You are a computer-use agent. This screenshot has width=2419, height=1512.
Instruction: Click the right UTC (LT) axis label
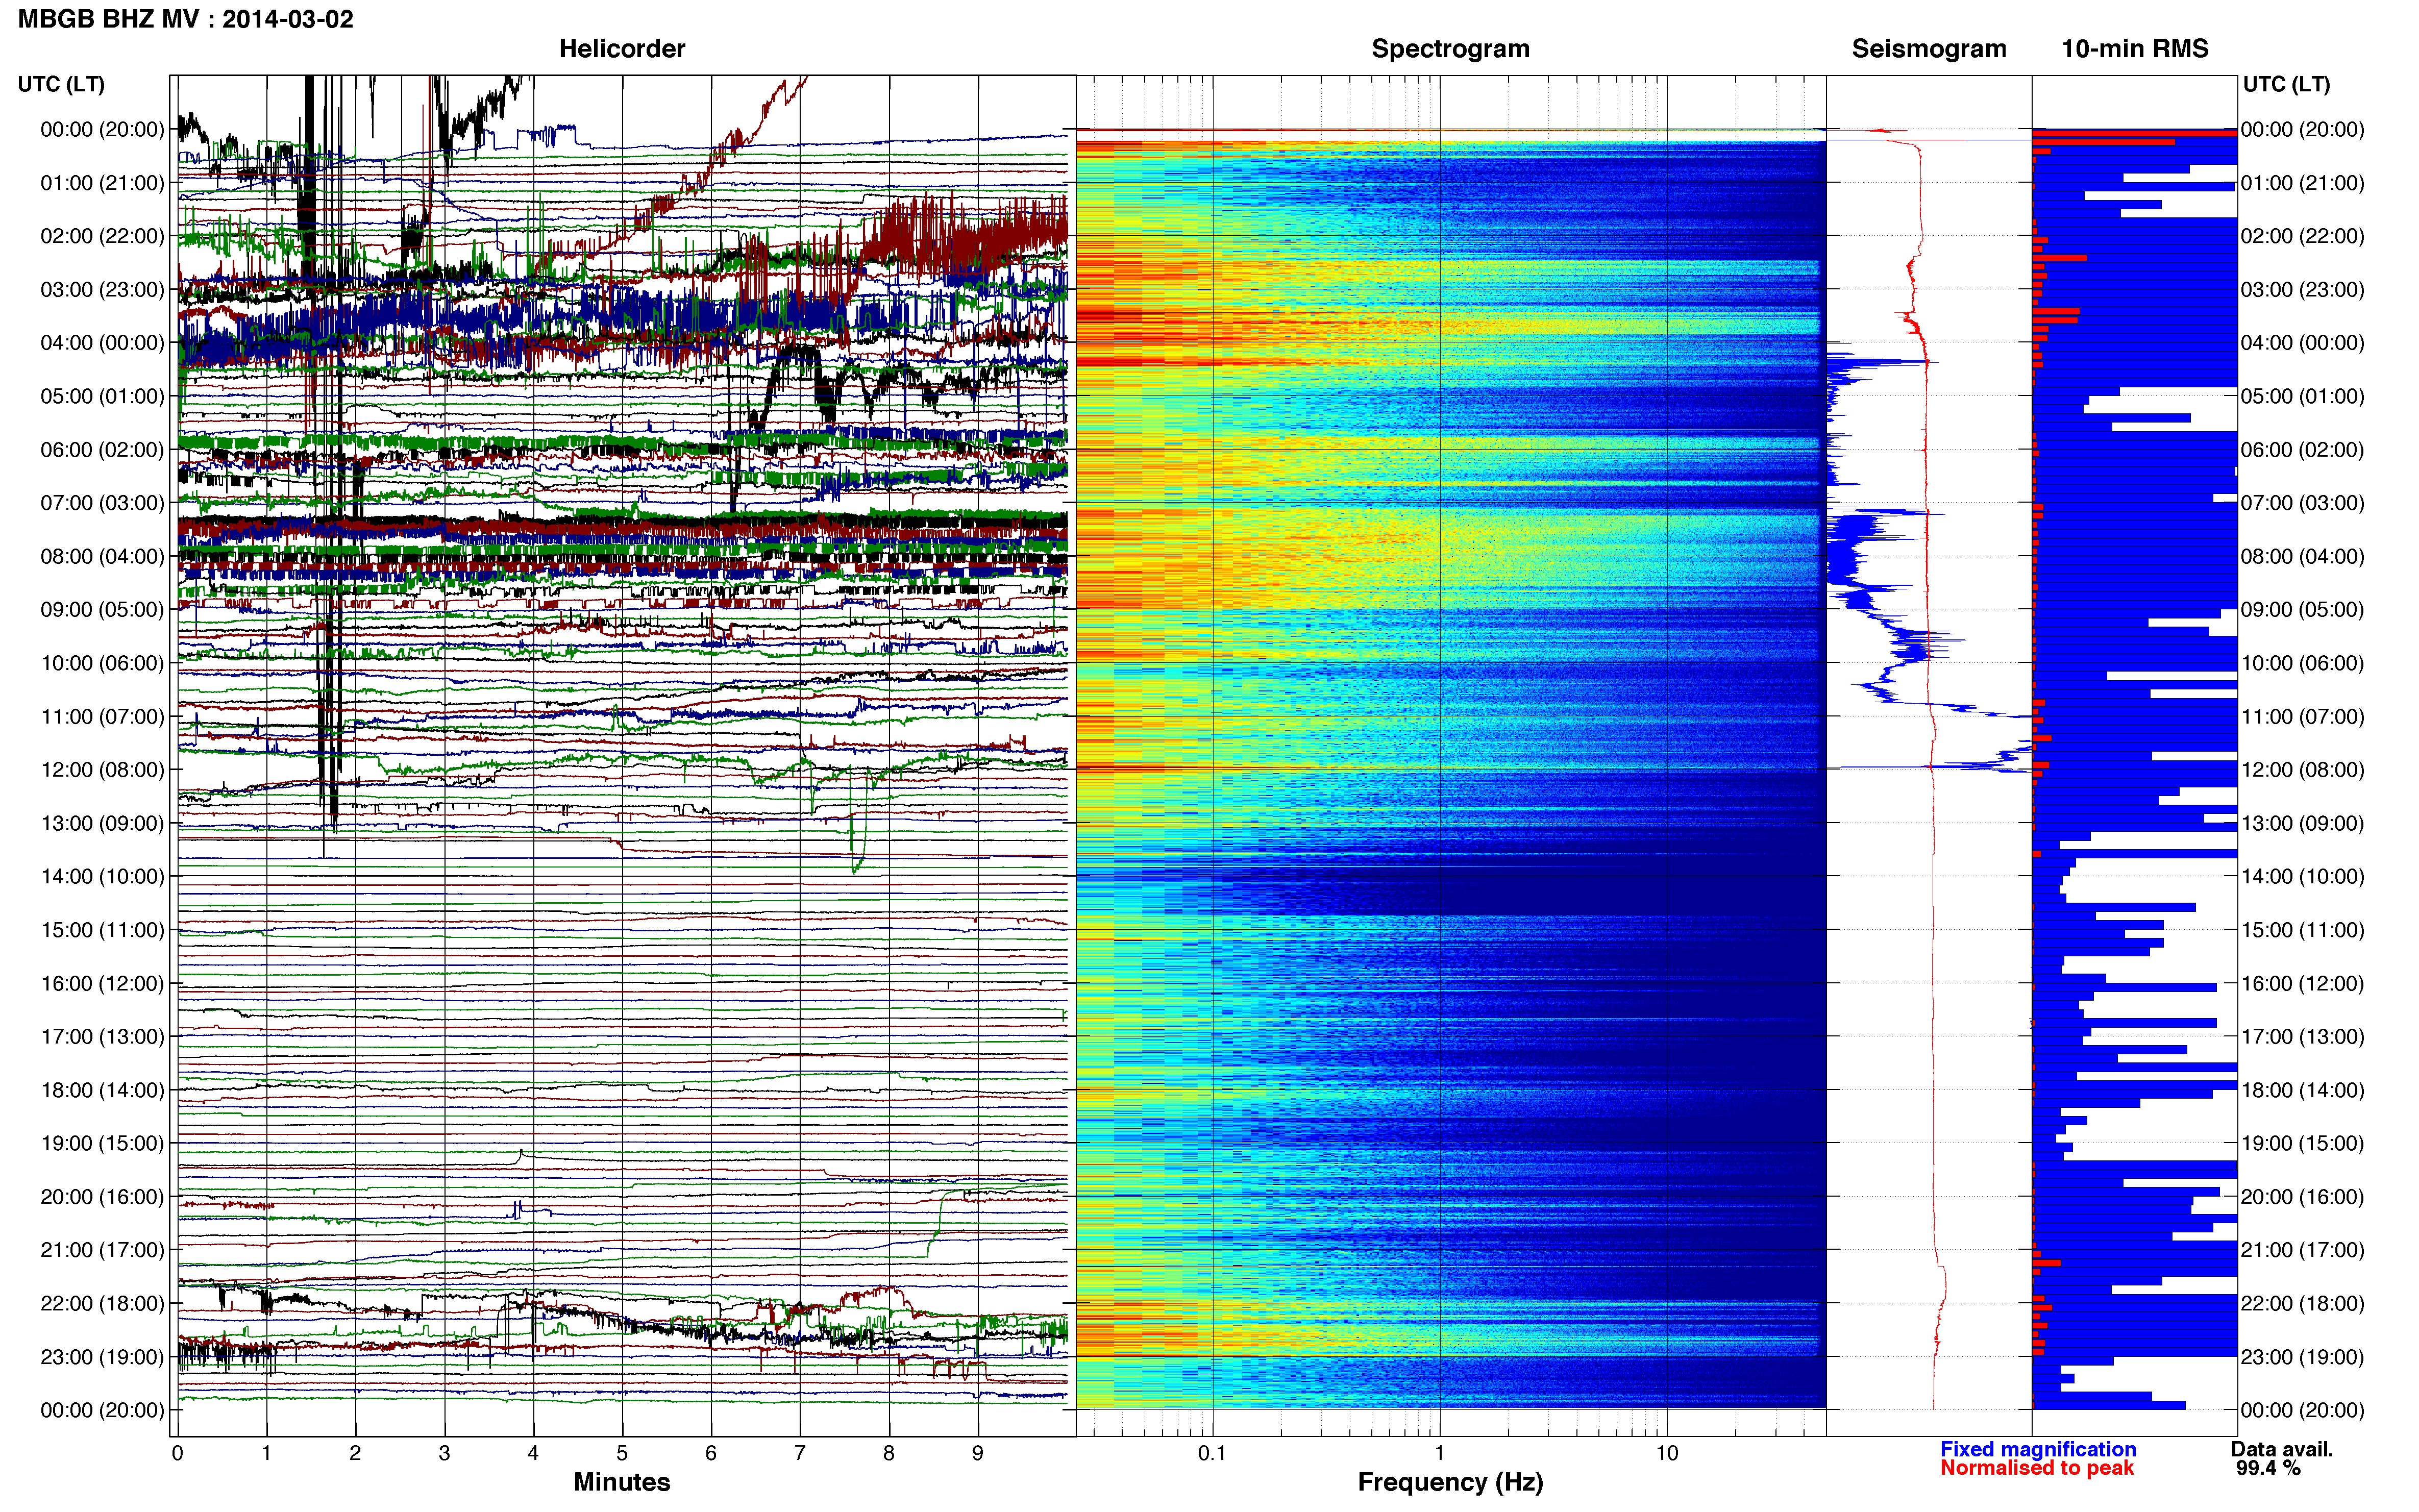tap(2286, 84)
